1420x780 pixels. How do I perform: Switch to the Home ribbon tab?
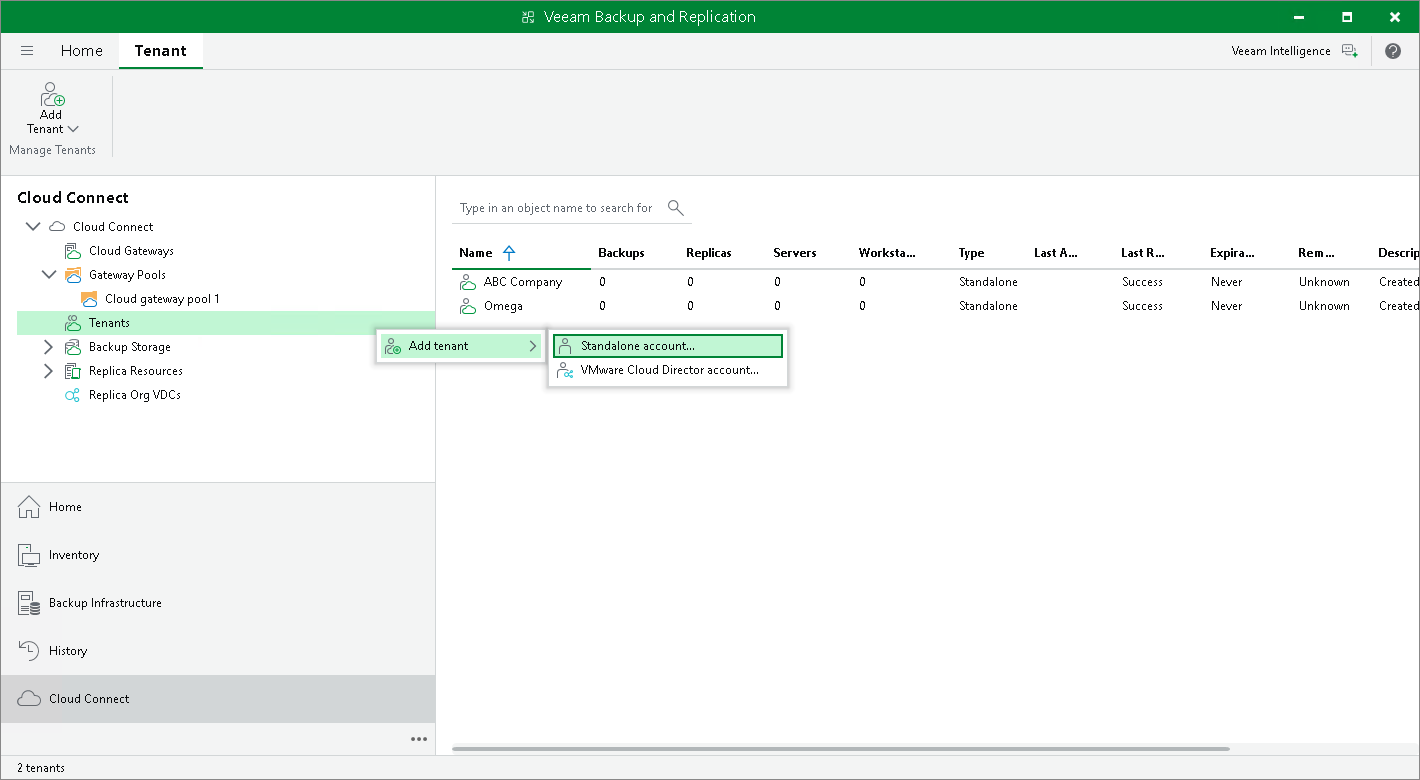point(81,51)
